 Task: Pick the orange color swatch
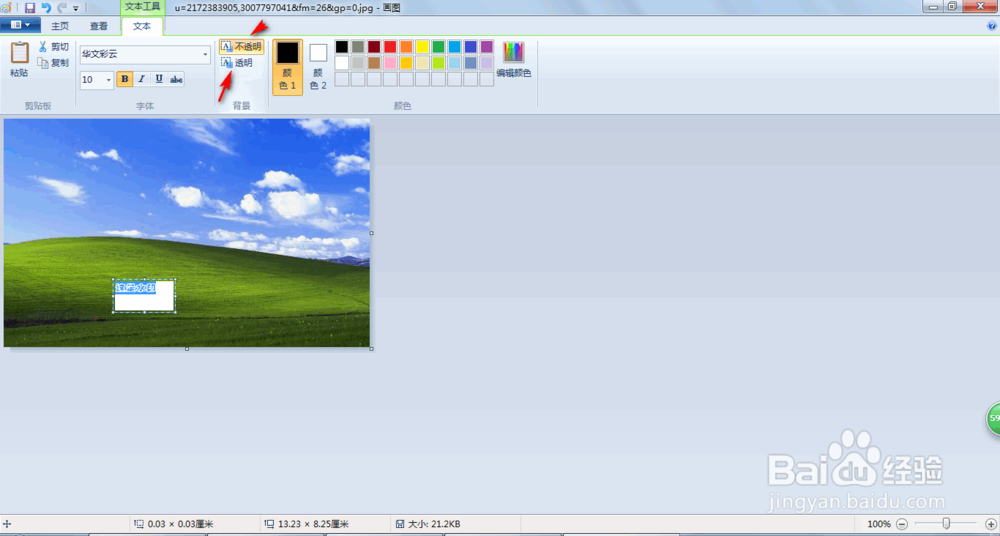[406, 47]
